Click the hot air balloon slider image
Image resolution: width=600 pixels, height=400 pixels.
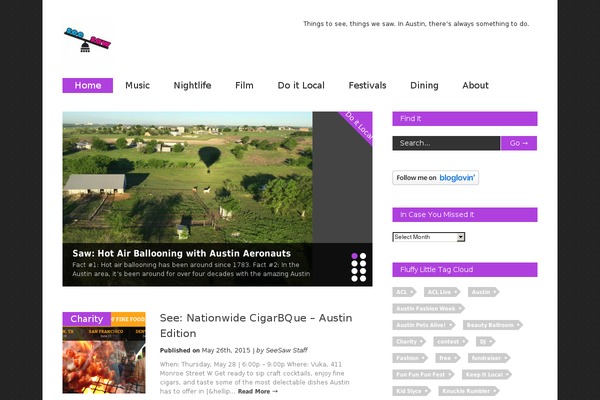(188, 177)
